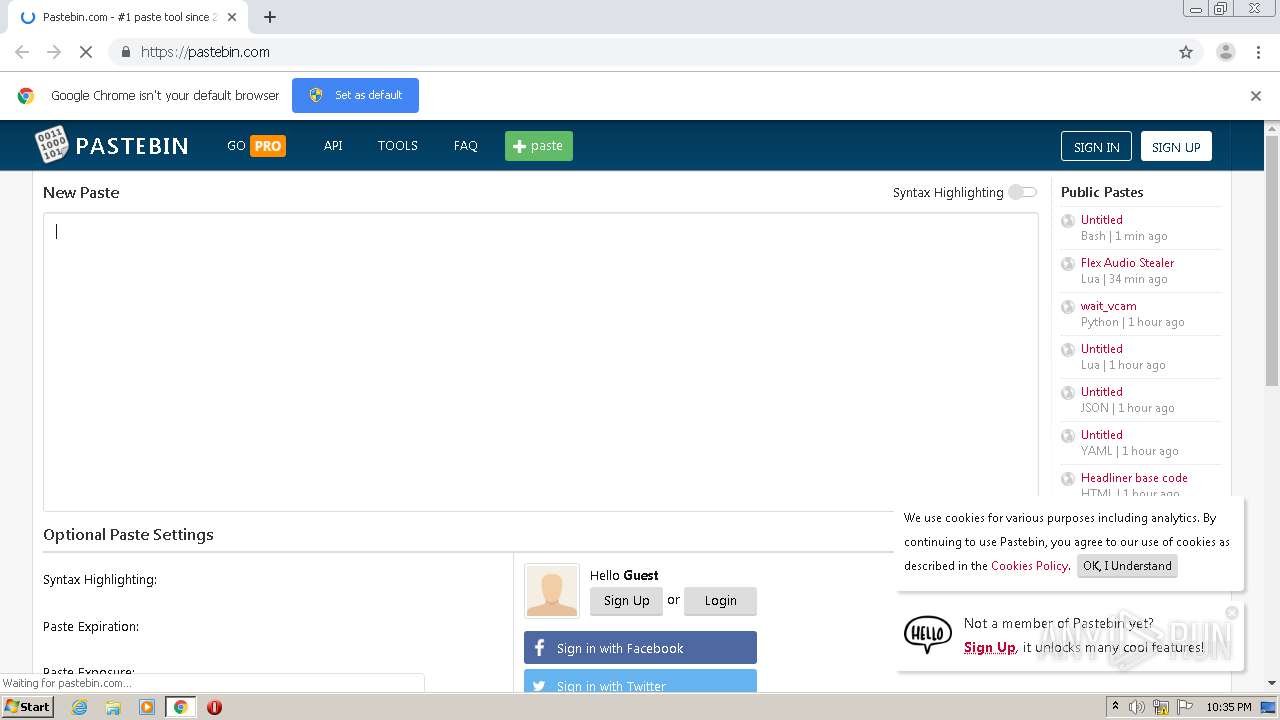Open Windows Explorer folder from taskbar
The image size is (1280, 720).
click(113, 707)
